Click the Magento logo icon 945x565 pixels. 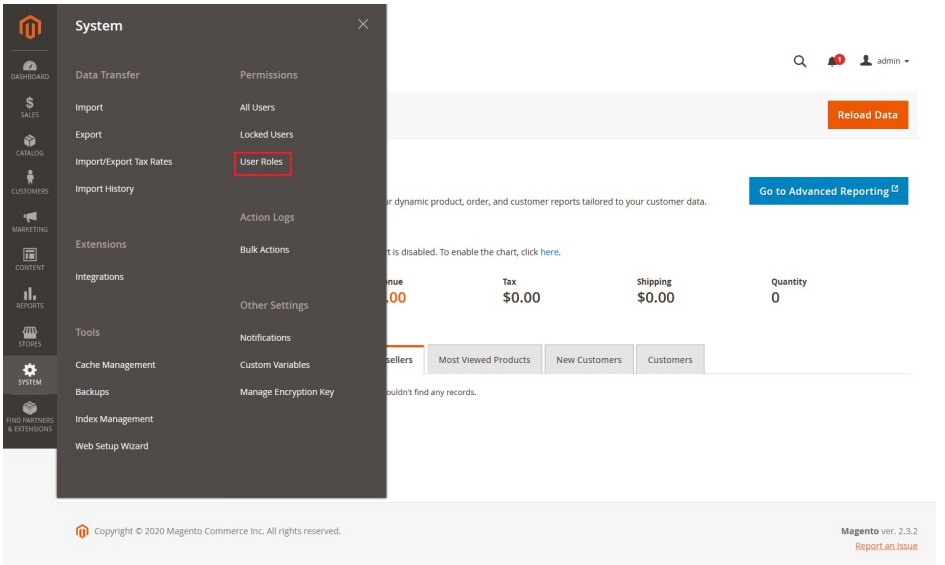[29, 27]
